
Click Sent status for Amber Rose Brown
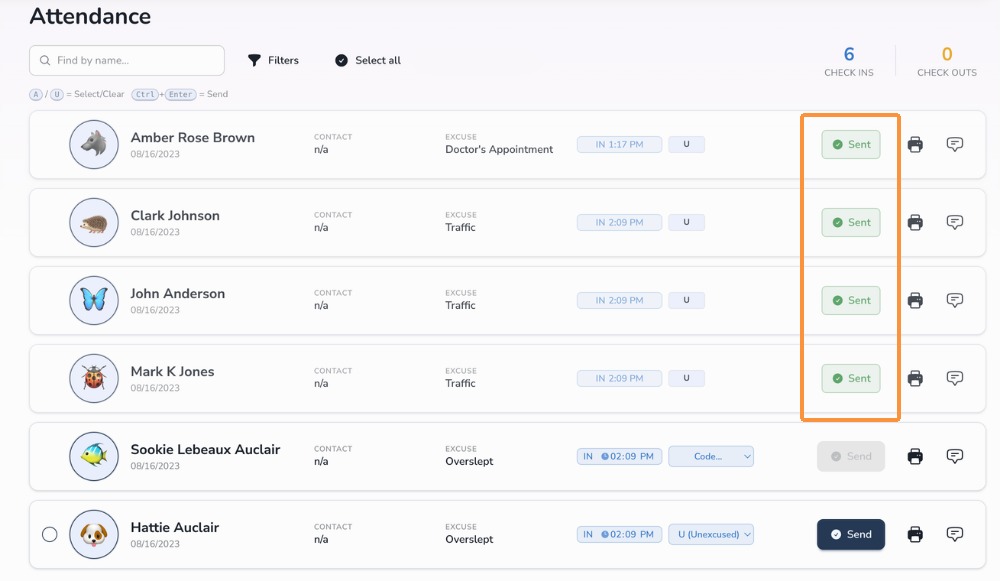pyautogui.click(x=851, y=144)
